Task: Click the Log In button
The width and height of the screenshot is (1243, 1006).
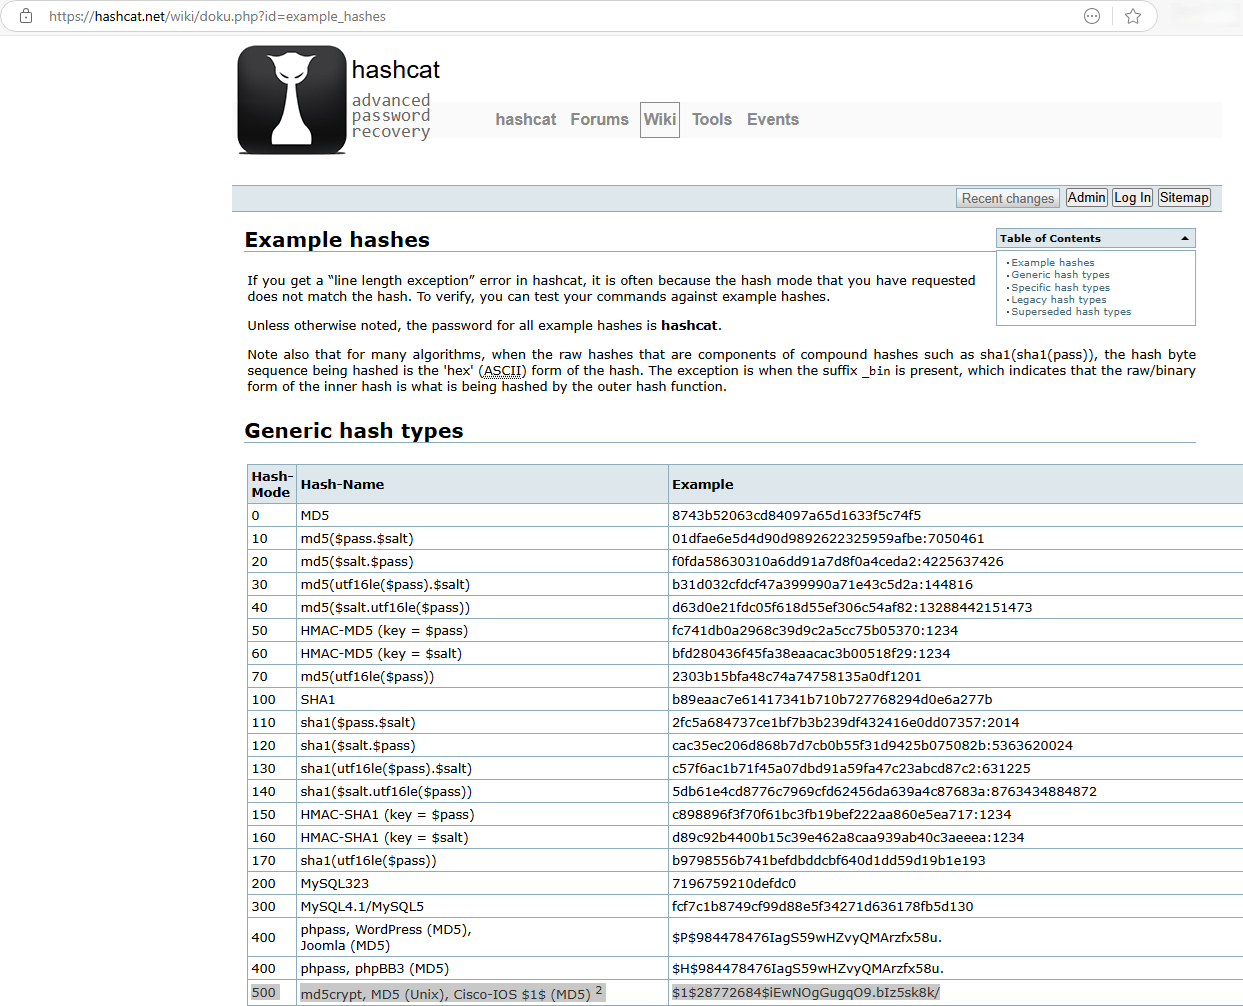Action: pos(1133,198)
